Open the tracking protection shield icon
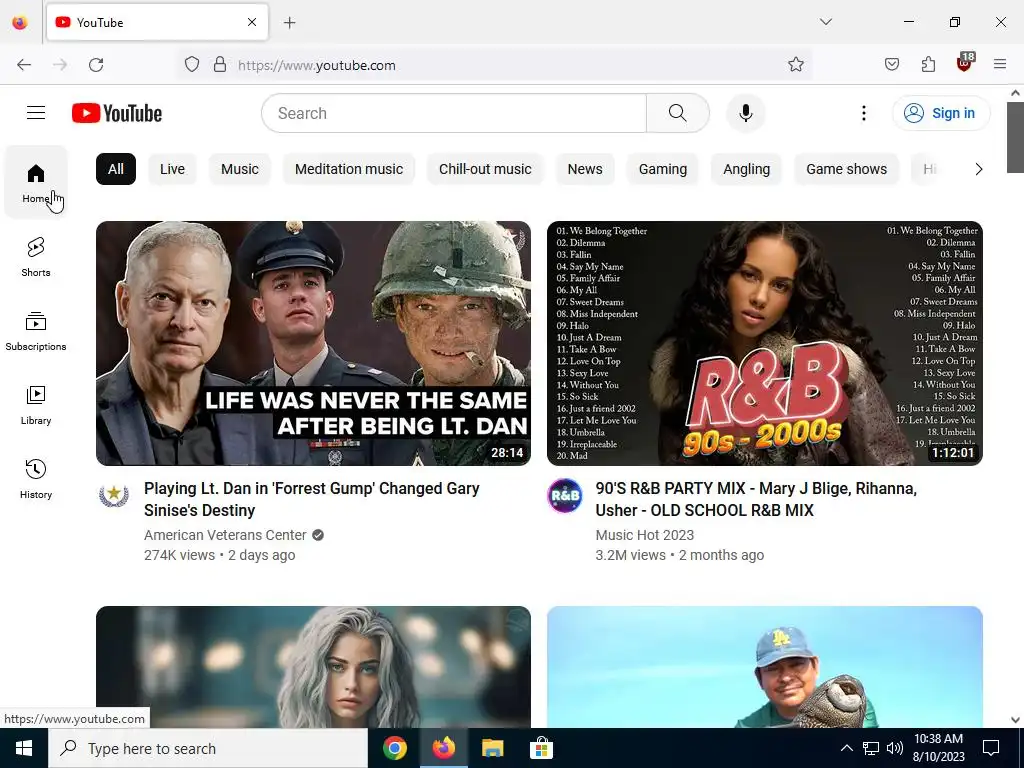 (191, 65)
